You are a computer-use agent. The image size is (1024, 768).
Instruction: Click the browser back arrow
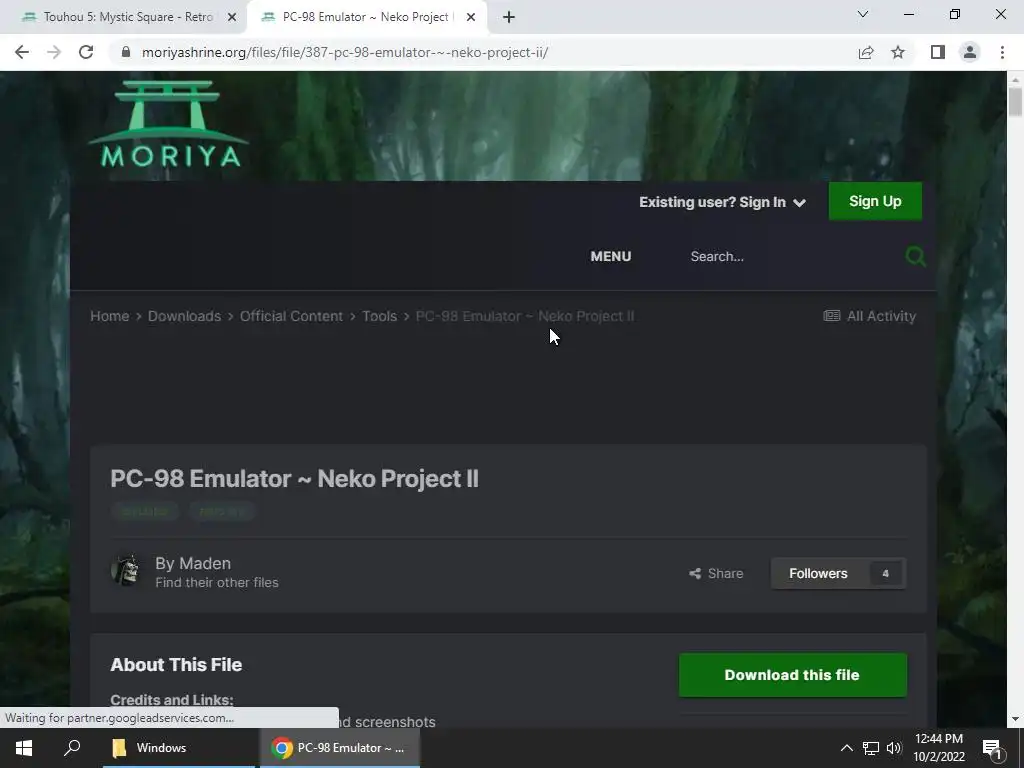(x=22, y=52)
